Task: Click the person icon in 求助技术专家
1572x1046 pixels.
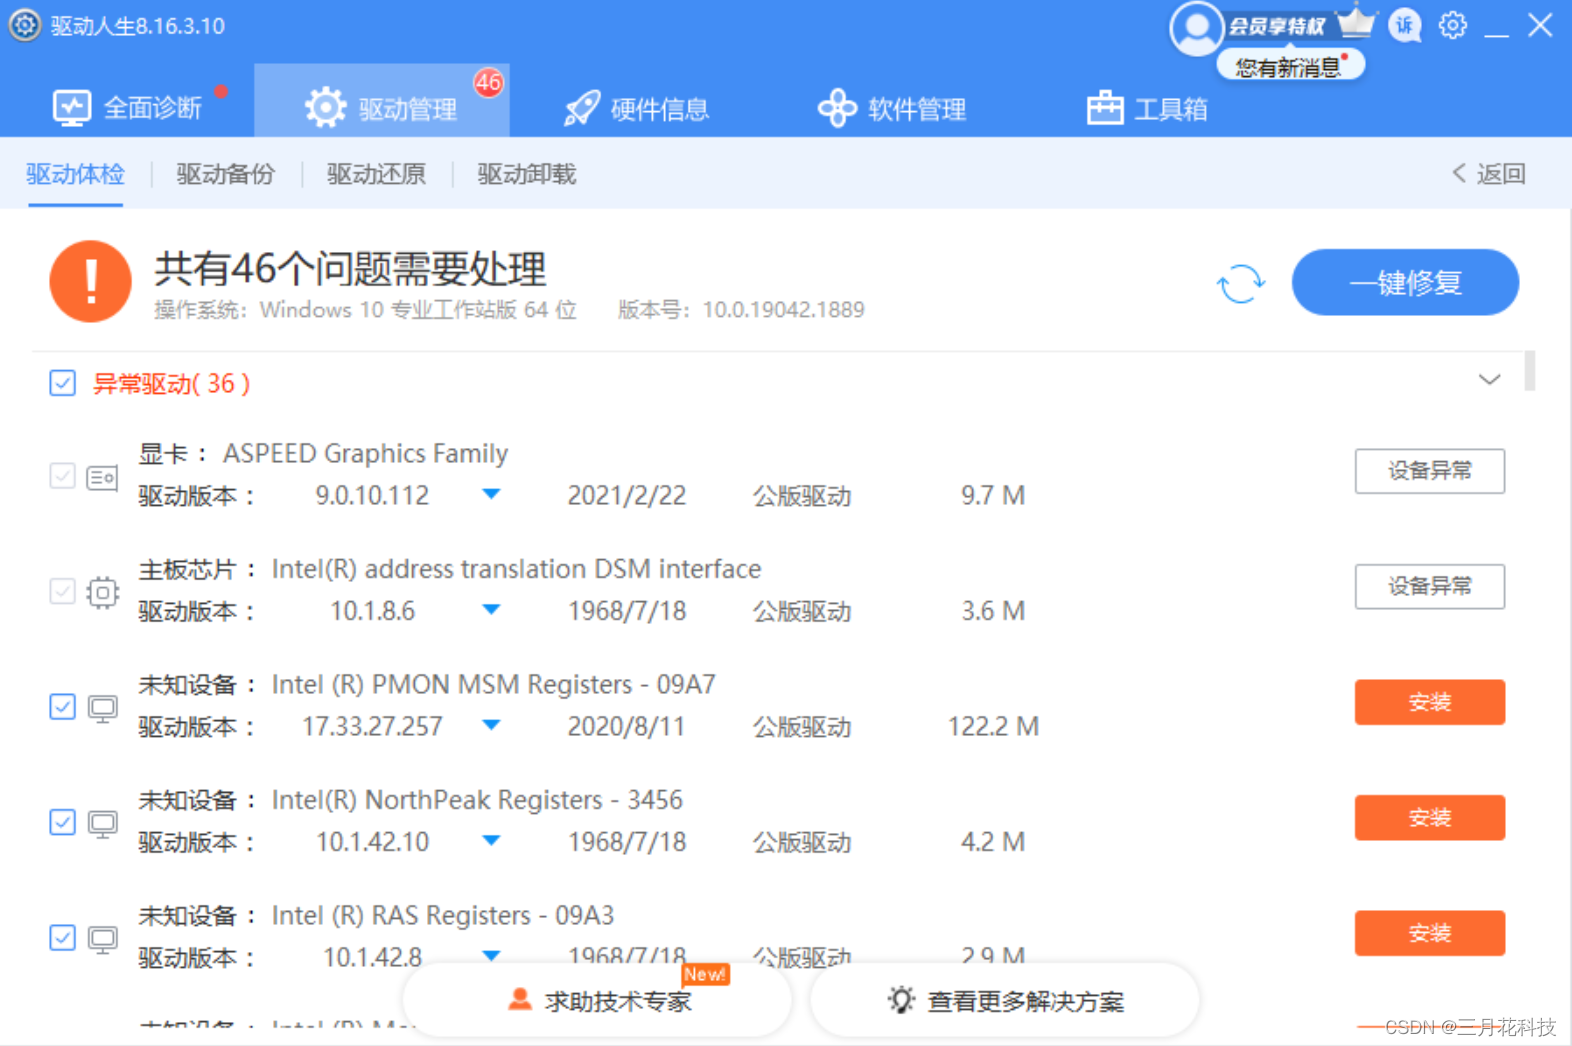Action: click(x=520, y=999)
